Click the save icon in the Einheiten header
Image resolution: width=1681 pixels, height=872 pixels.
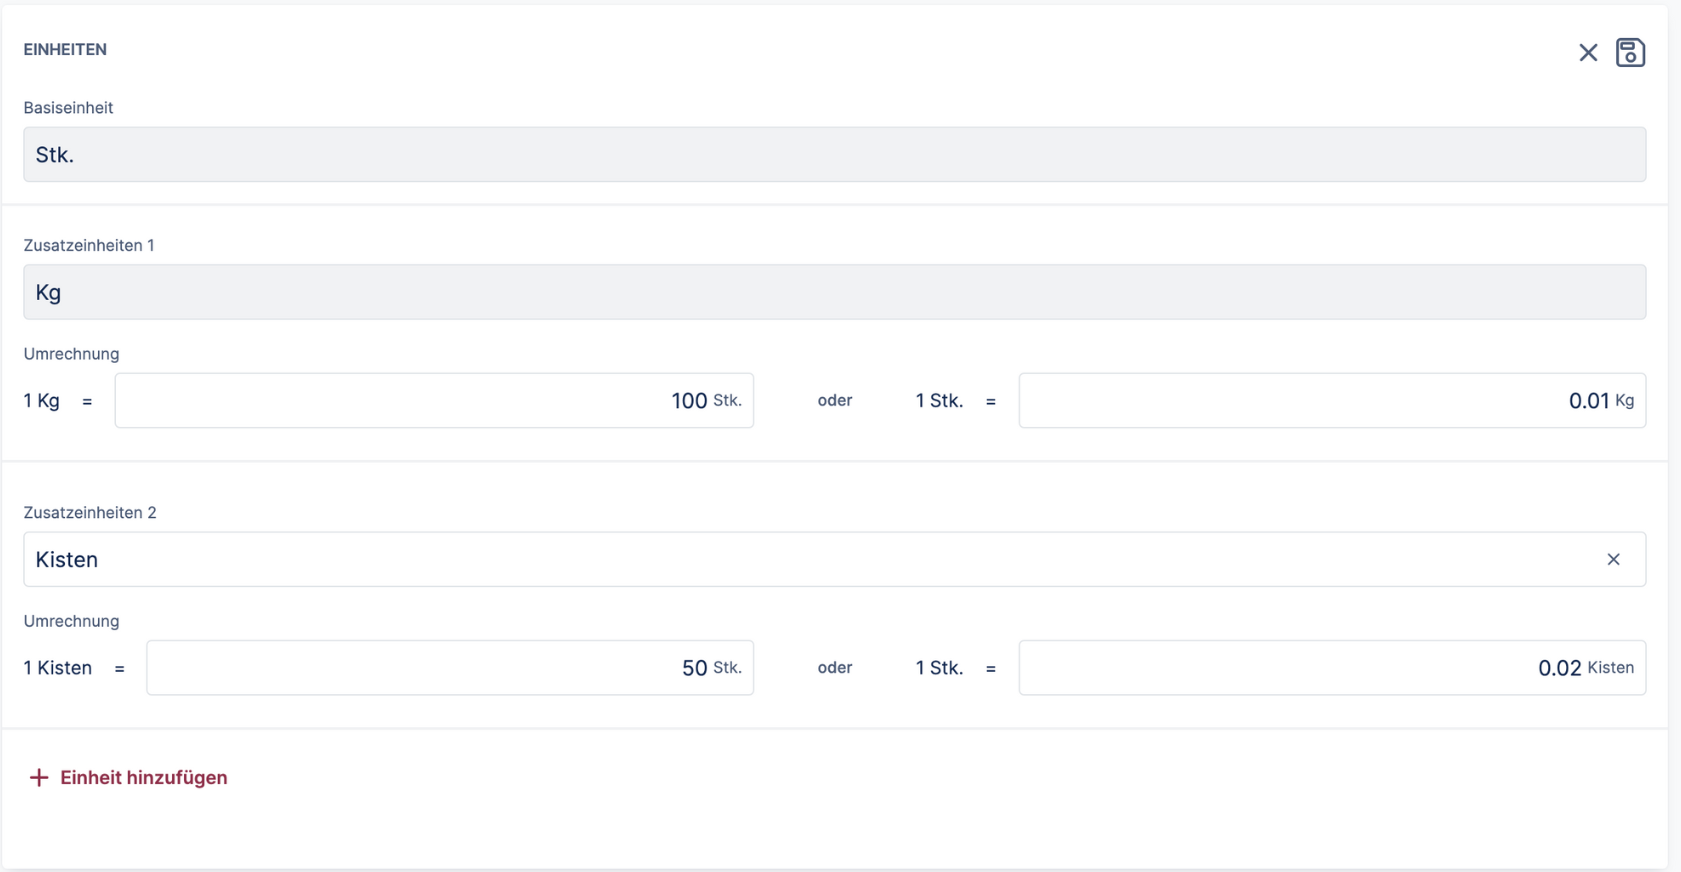pos(1630,52)
